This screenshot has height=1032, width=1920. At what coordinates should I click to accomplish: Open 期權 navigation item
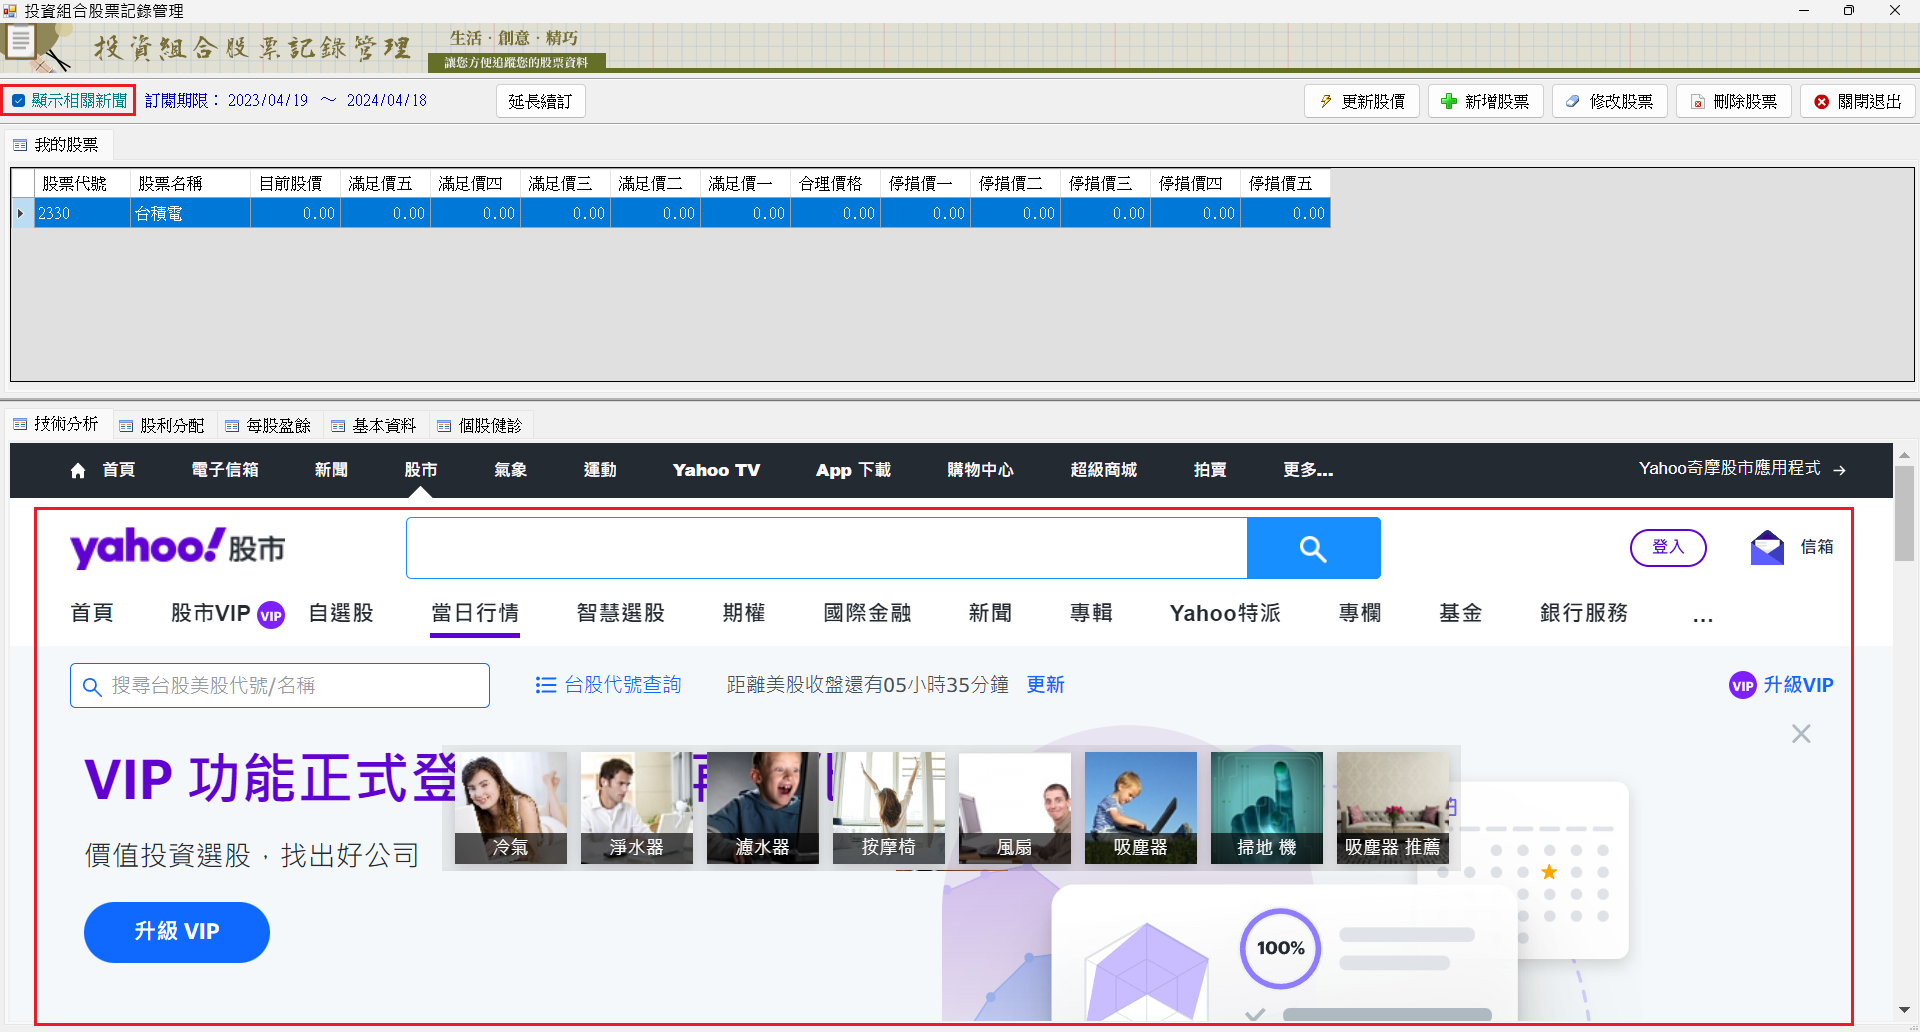click(744, 613)
